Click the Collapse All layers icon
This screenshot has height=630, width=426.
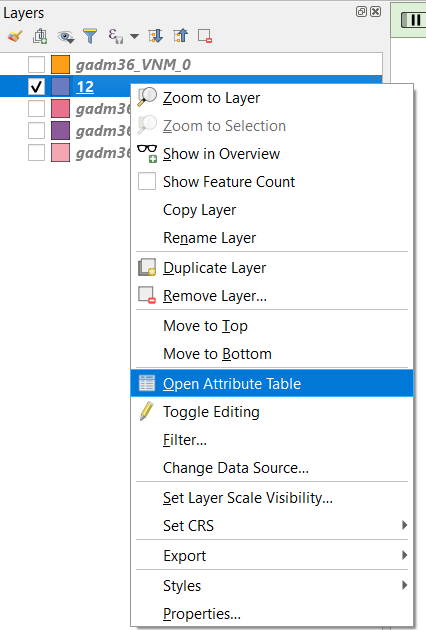tap(180, 36)
